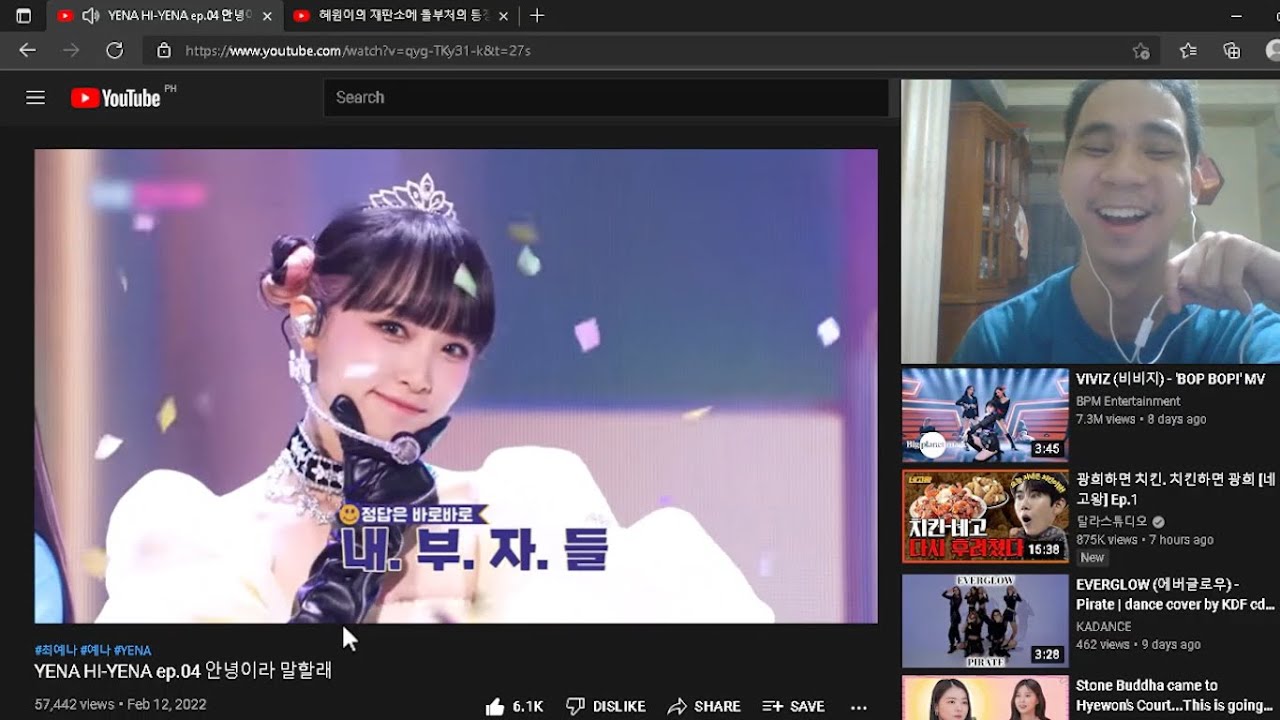Click the save-to-playlist icon
This screenshot has height=720, width=1280.
[772, 707]
